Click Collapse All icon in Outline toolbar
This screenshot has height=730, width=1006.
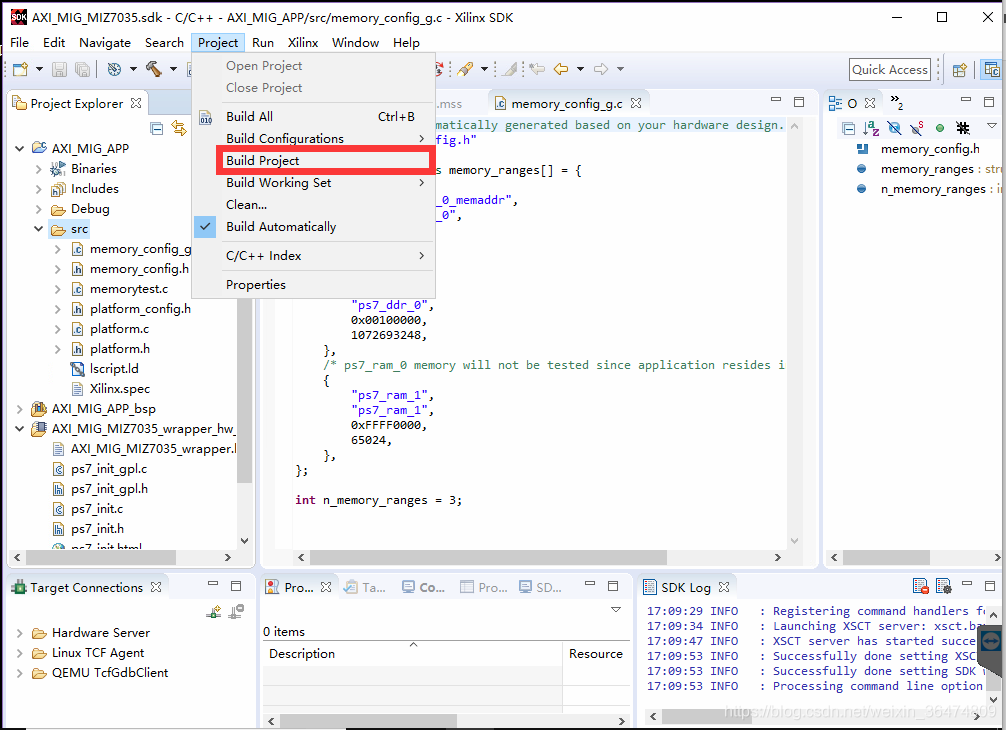point(848,128)
